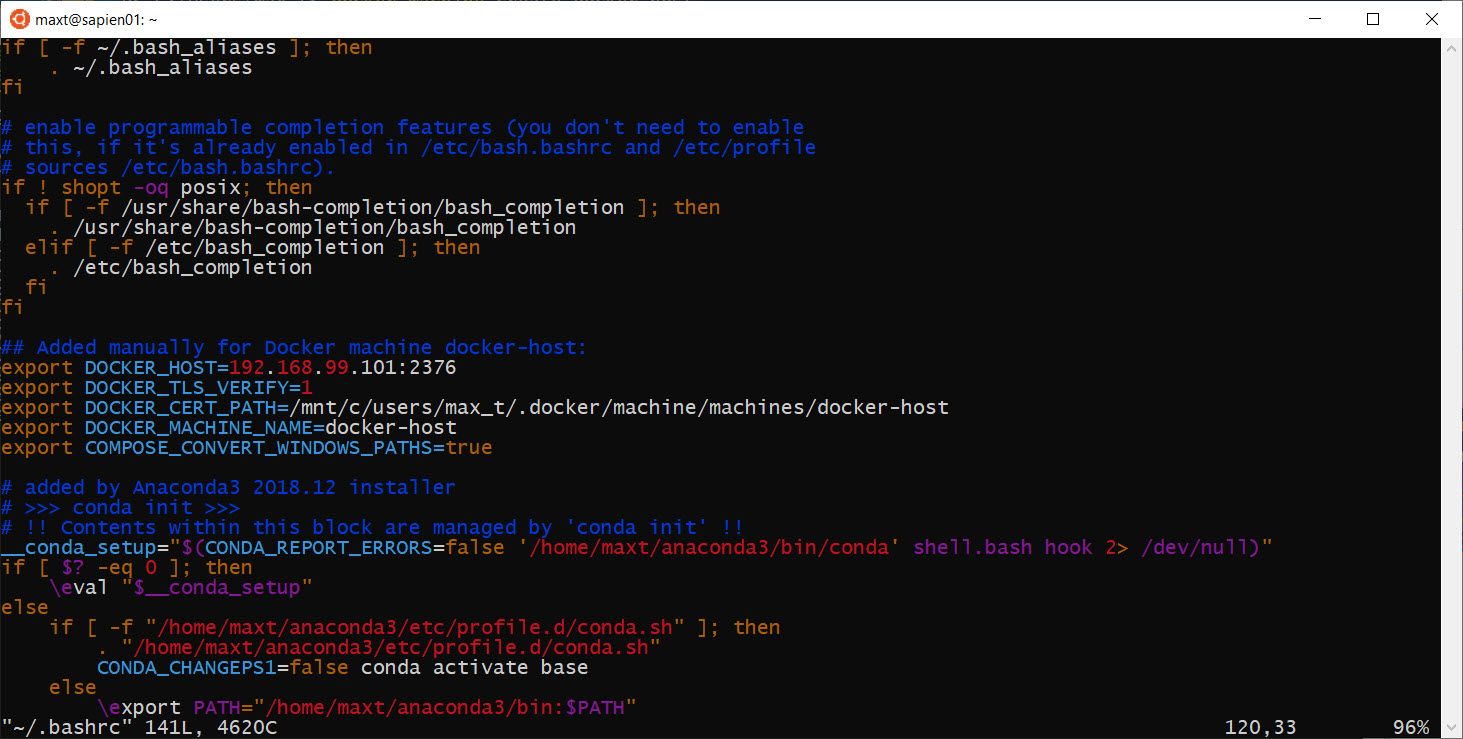Click DOCKER_MACHINE_NAME=docker-host text
The height and width of the screenshot is (739, 1463).
pyautogui.click(x=271, y=428)
